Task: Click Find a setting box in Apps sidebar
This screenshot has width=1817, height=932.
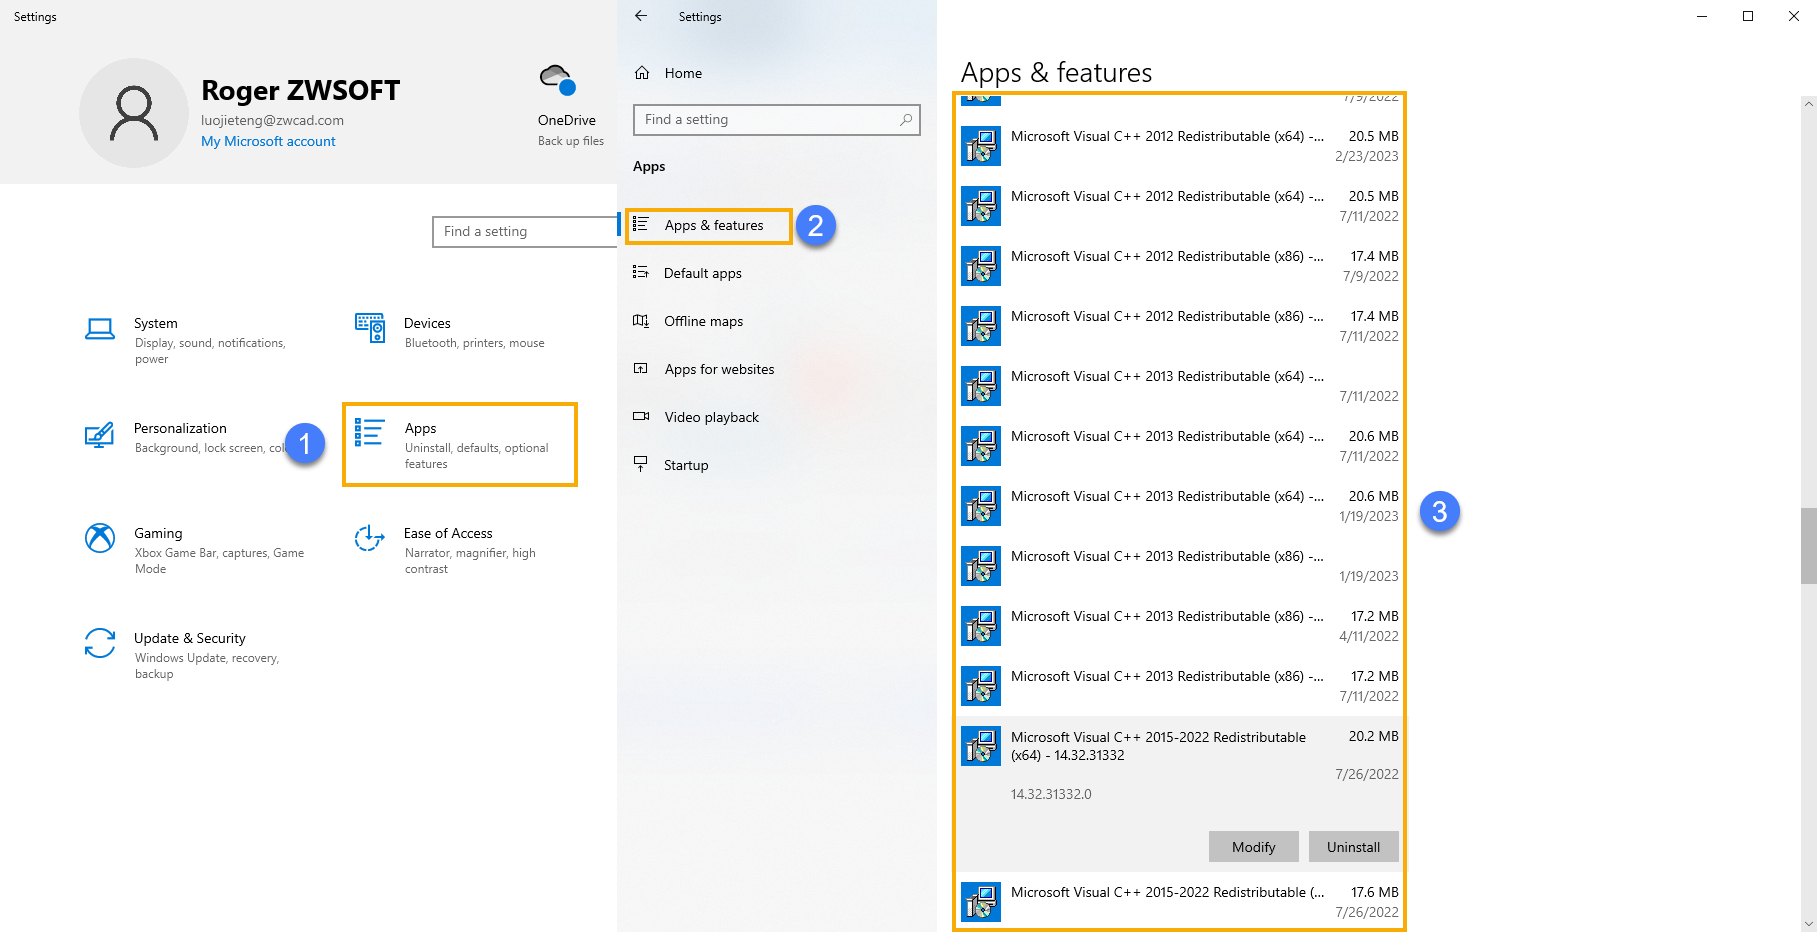Action: (777, 120)
